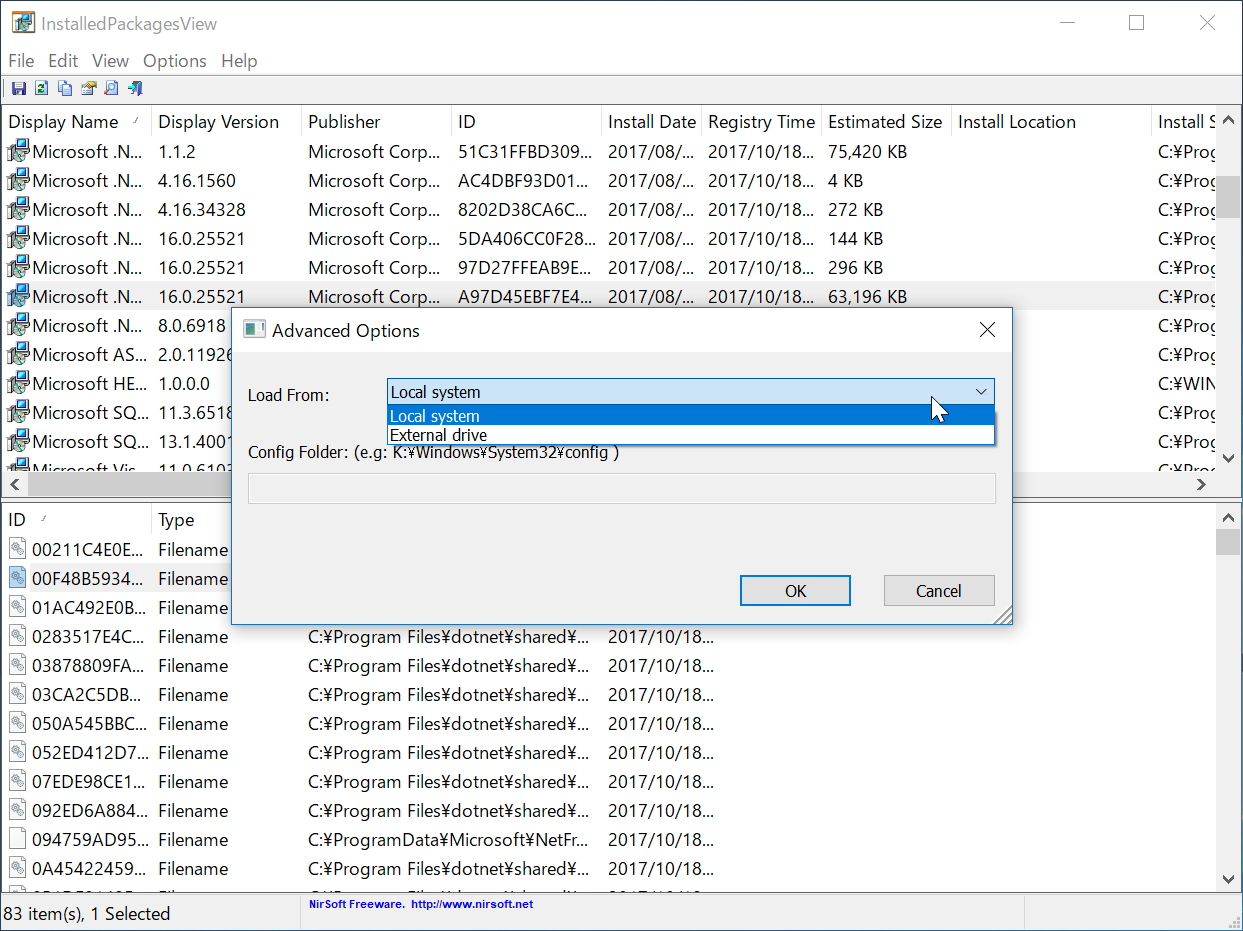The height and width of the screenshot is (931, 1243).
Task: Select package icon in the 4.16.34328 row
Action: (18, 209)
